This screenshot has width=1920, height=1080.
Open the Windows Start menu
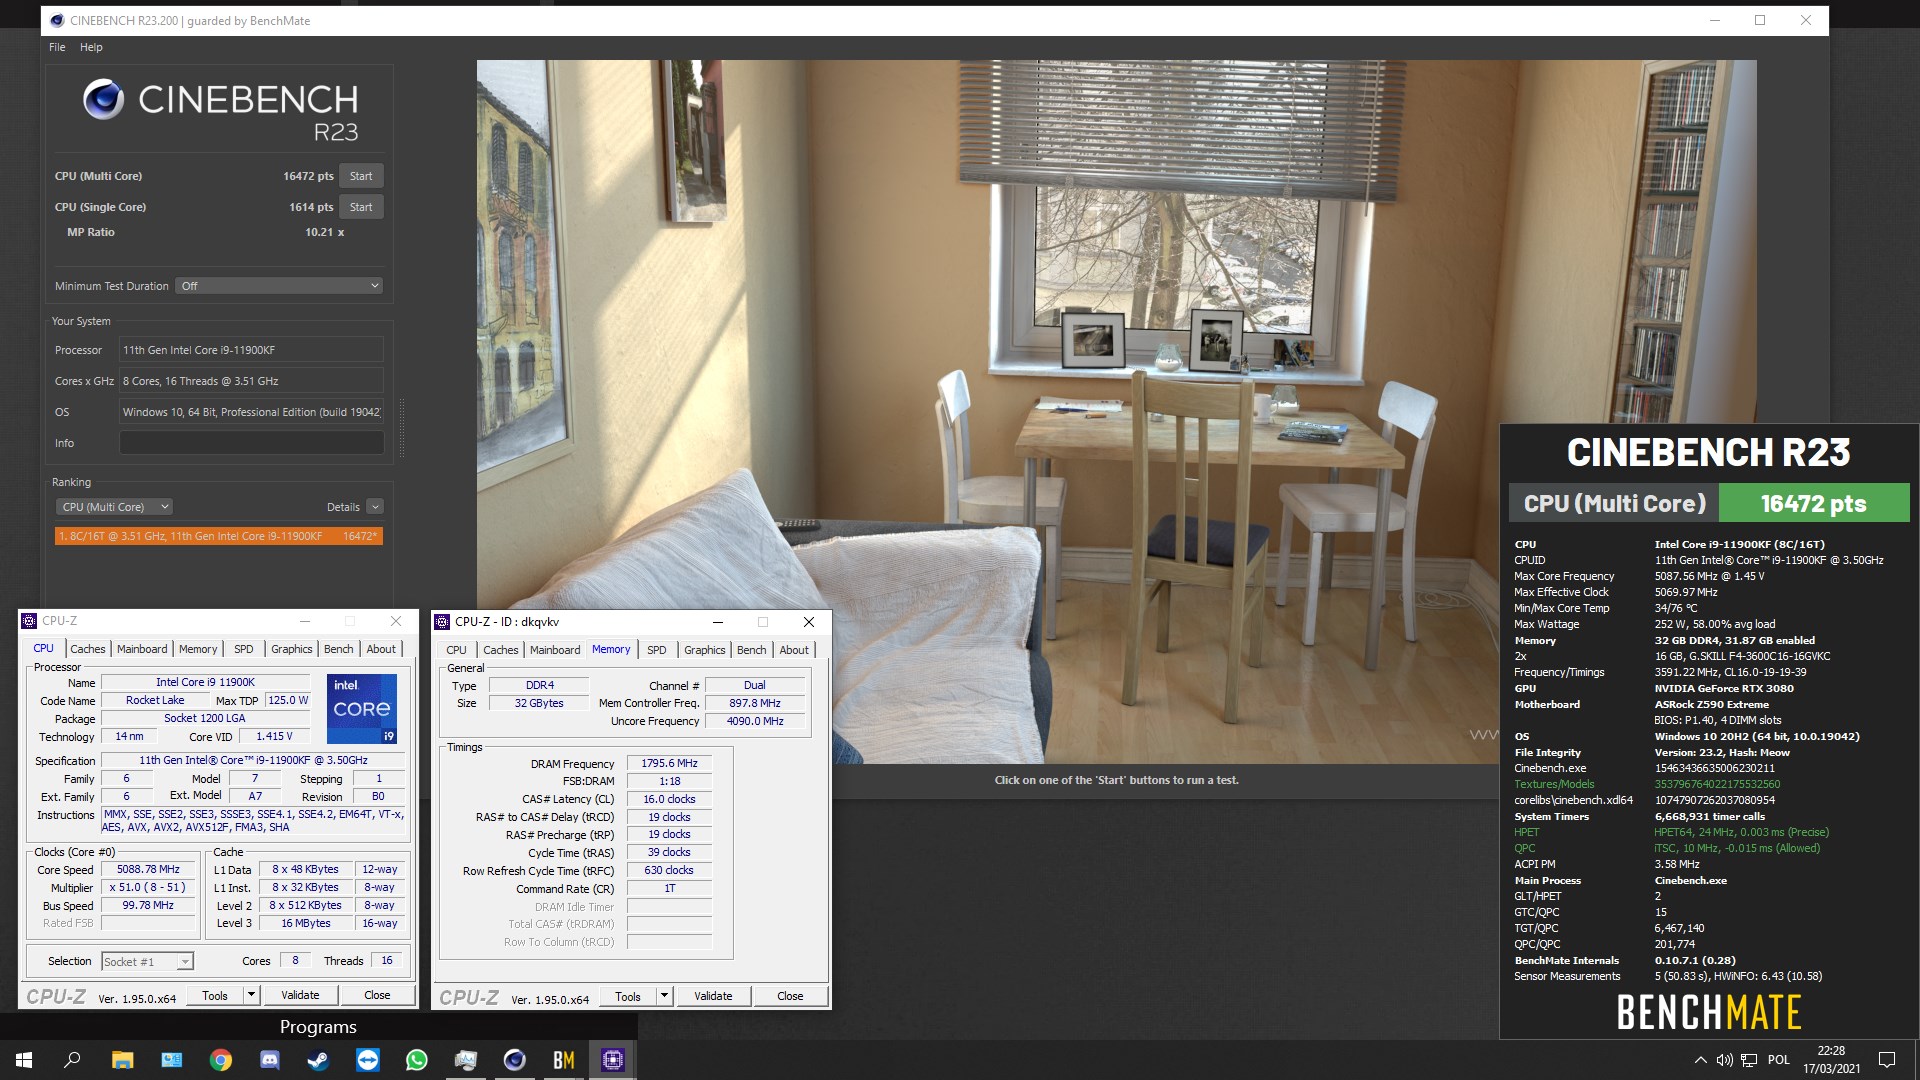coord(24,1060)
